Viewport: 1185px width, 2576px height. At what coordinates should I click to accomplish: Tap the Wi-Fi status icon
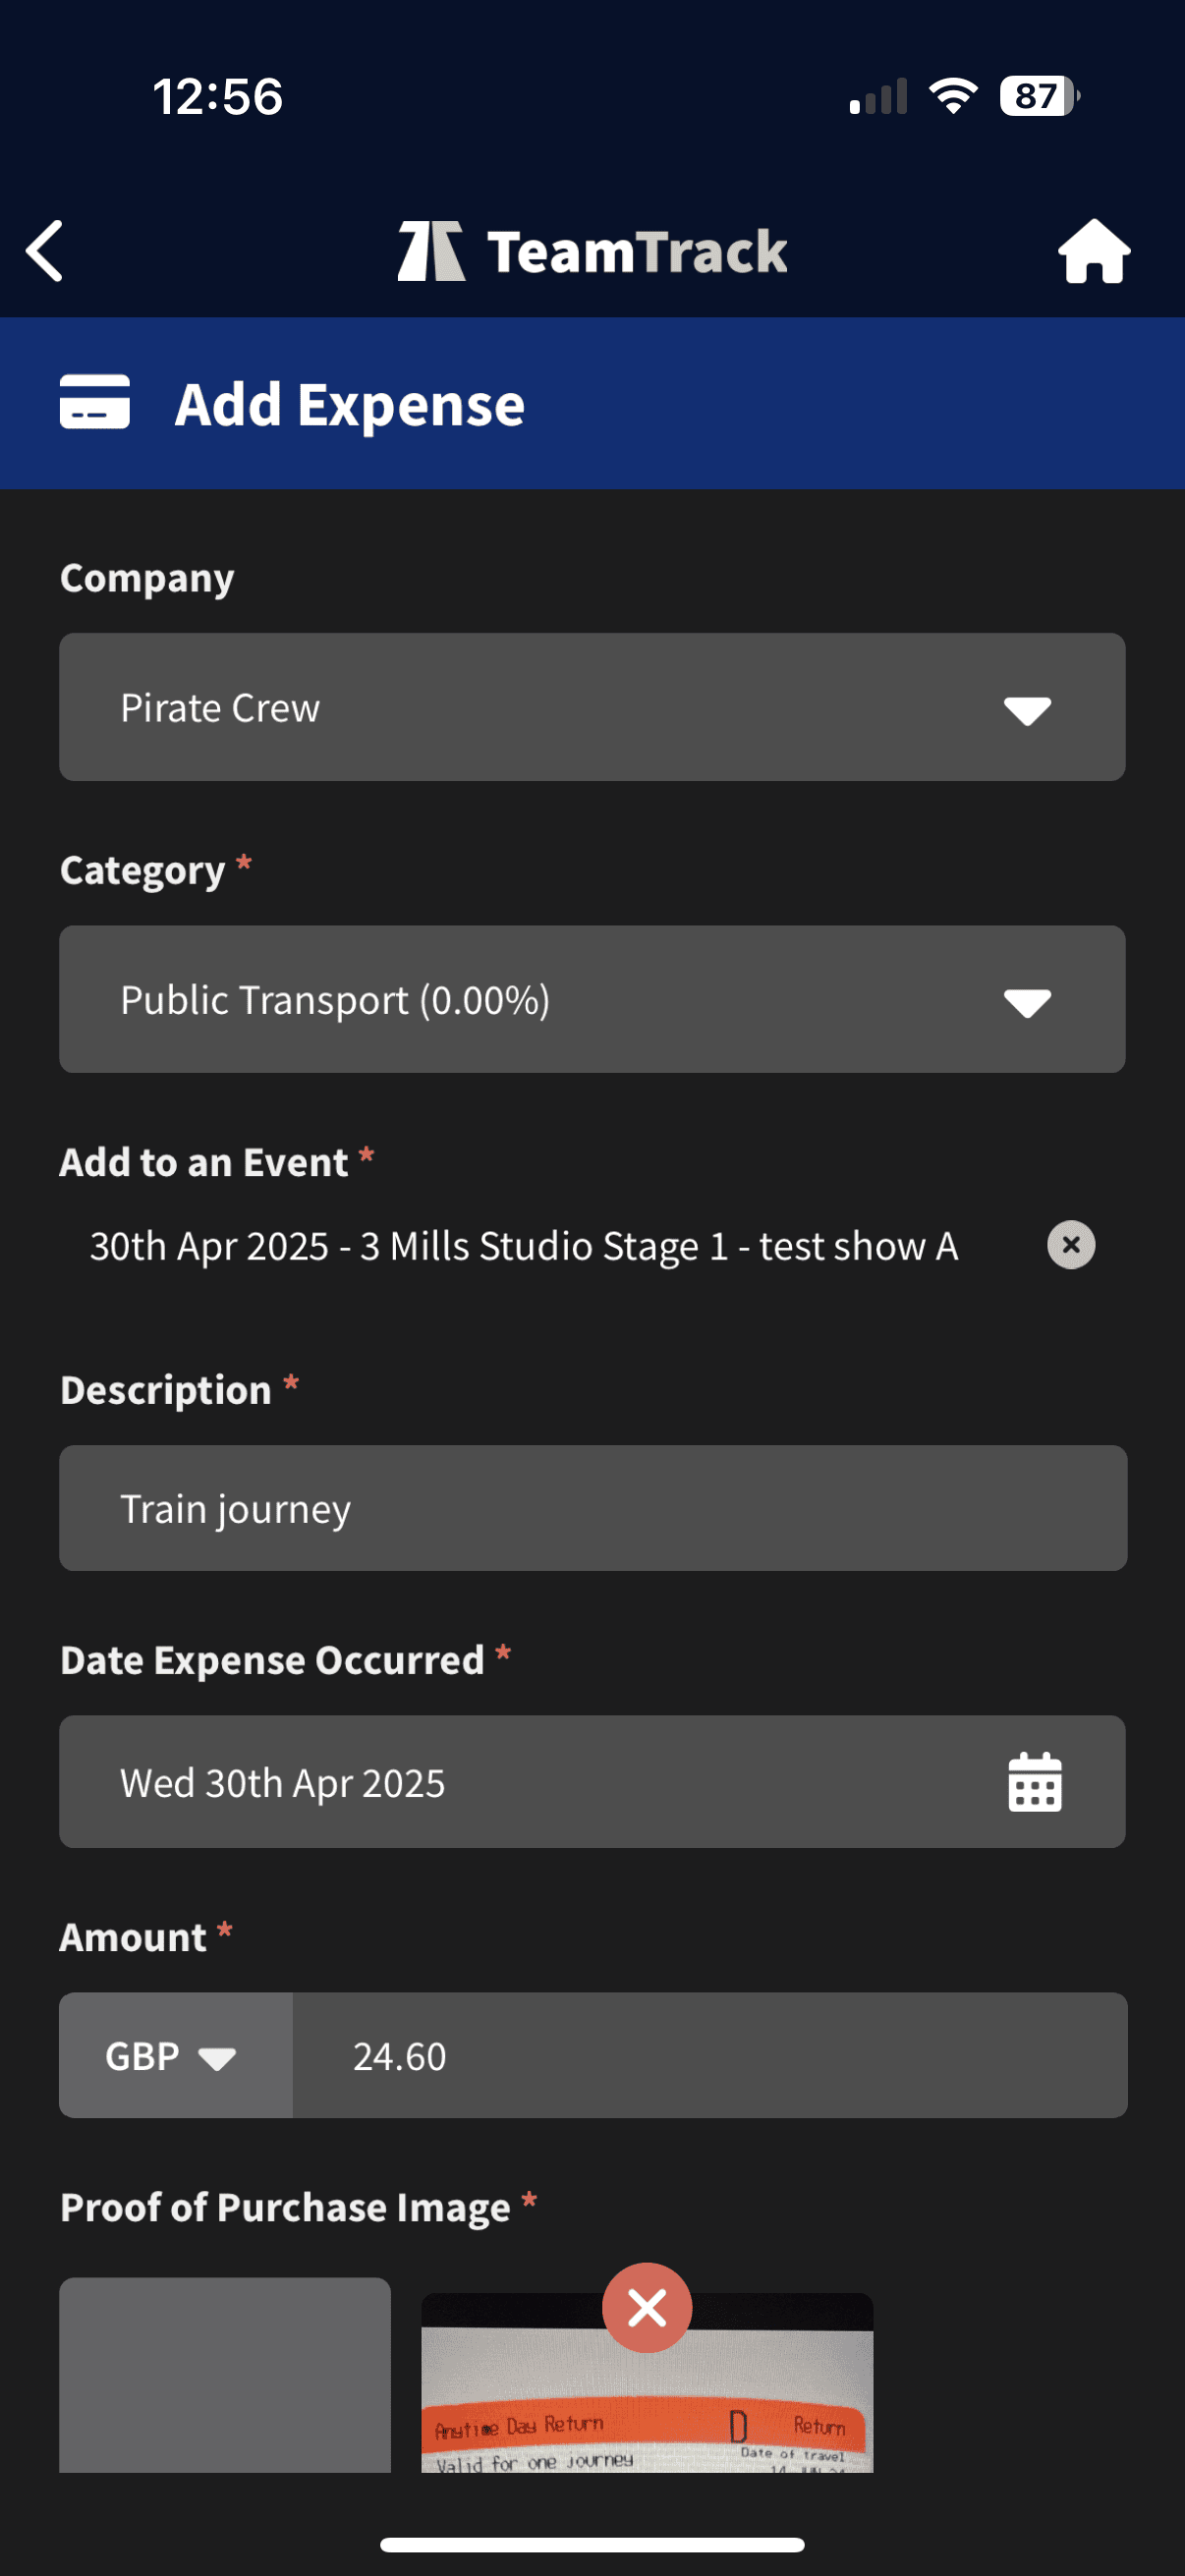click(953, 96)
